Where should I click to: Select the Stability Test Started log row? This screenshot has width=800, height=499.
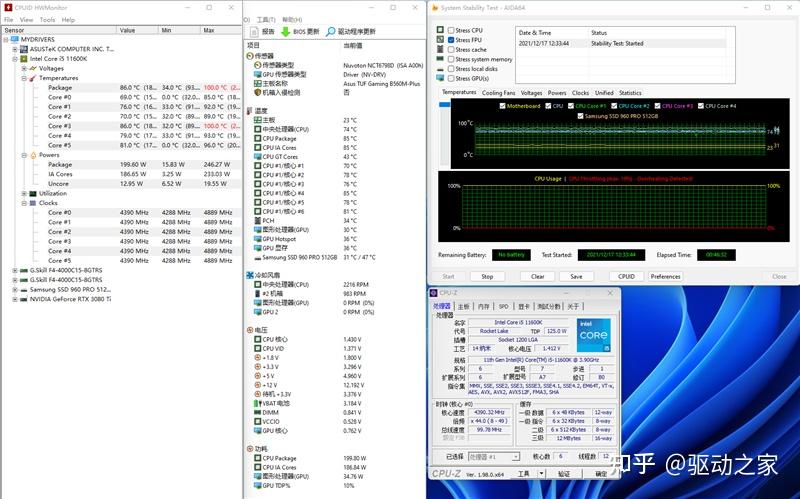621,43
